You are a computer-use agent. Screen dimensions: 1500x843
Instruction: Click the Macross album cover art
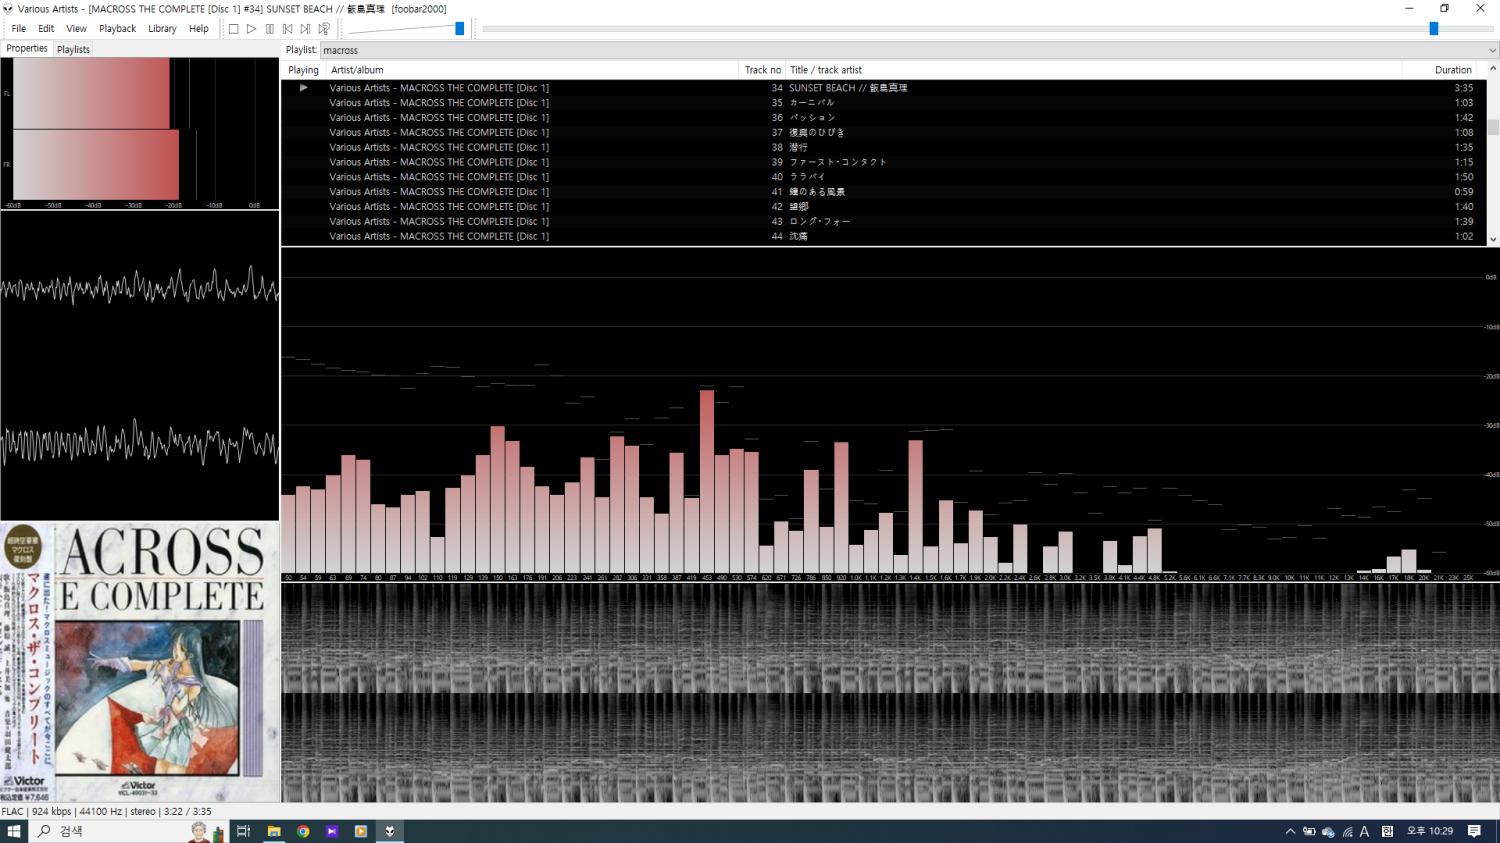(140, 662)
